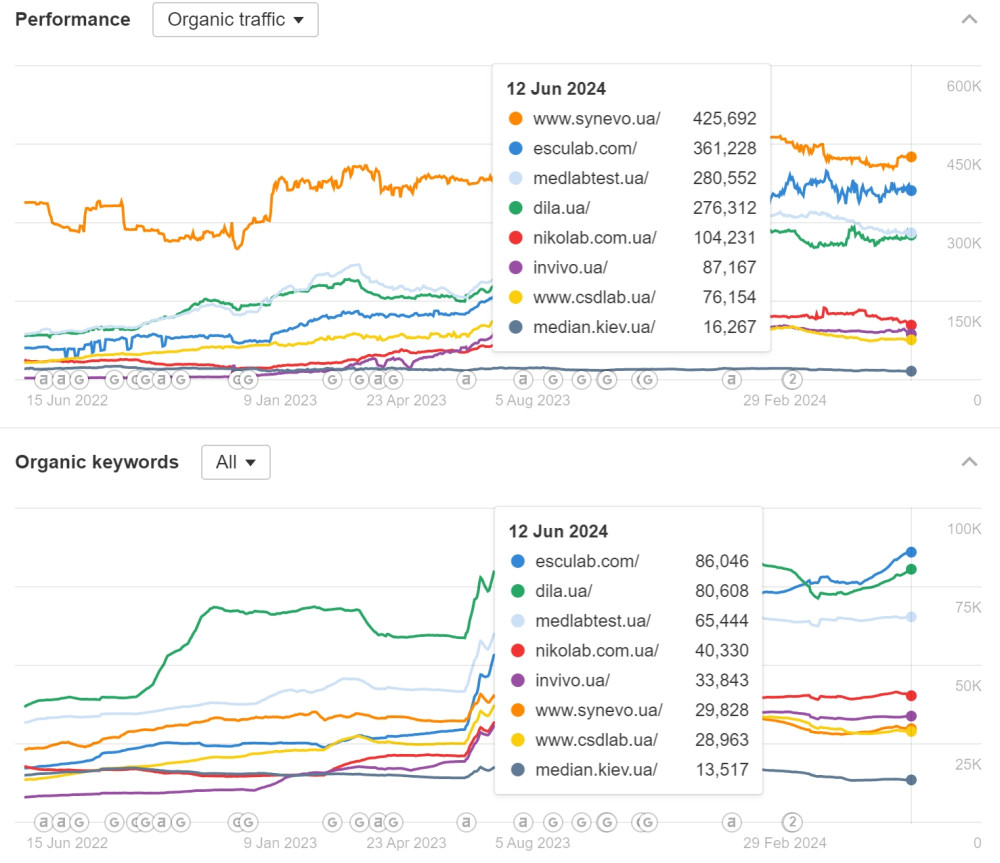Click the 450K axis label
Image resolution: width=1000 pixels, height=863 pixels.
[964, 165]
